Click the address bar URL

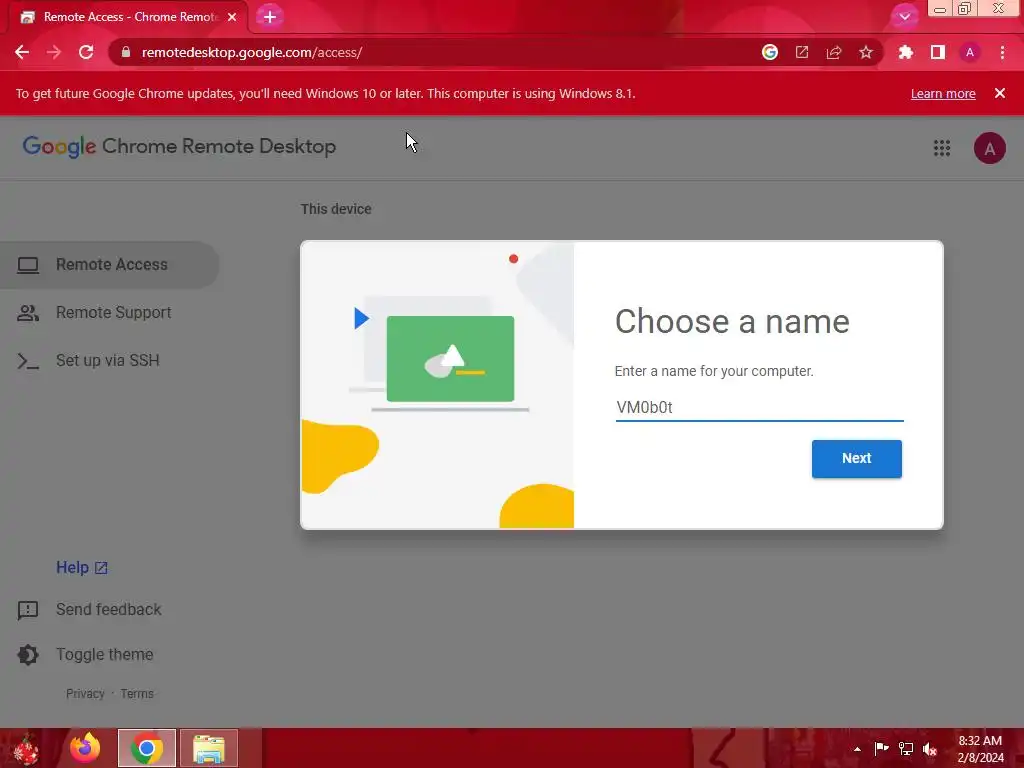(252, 52)
